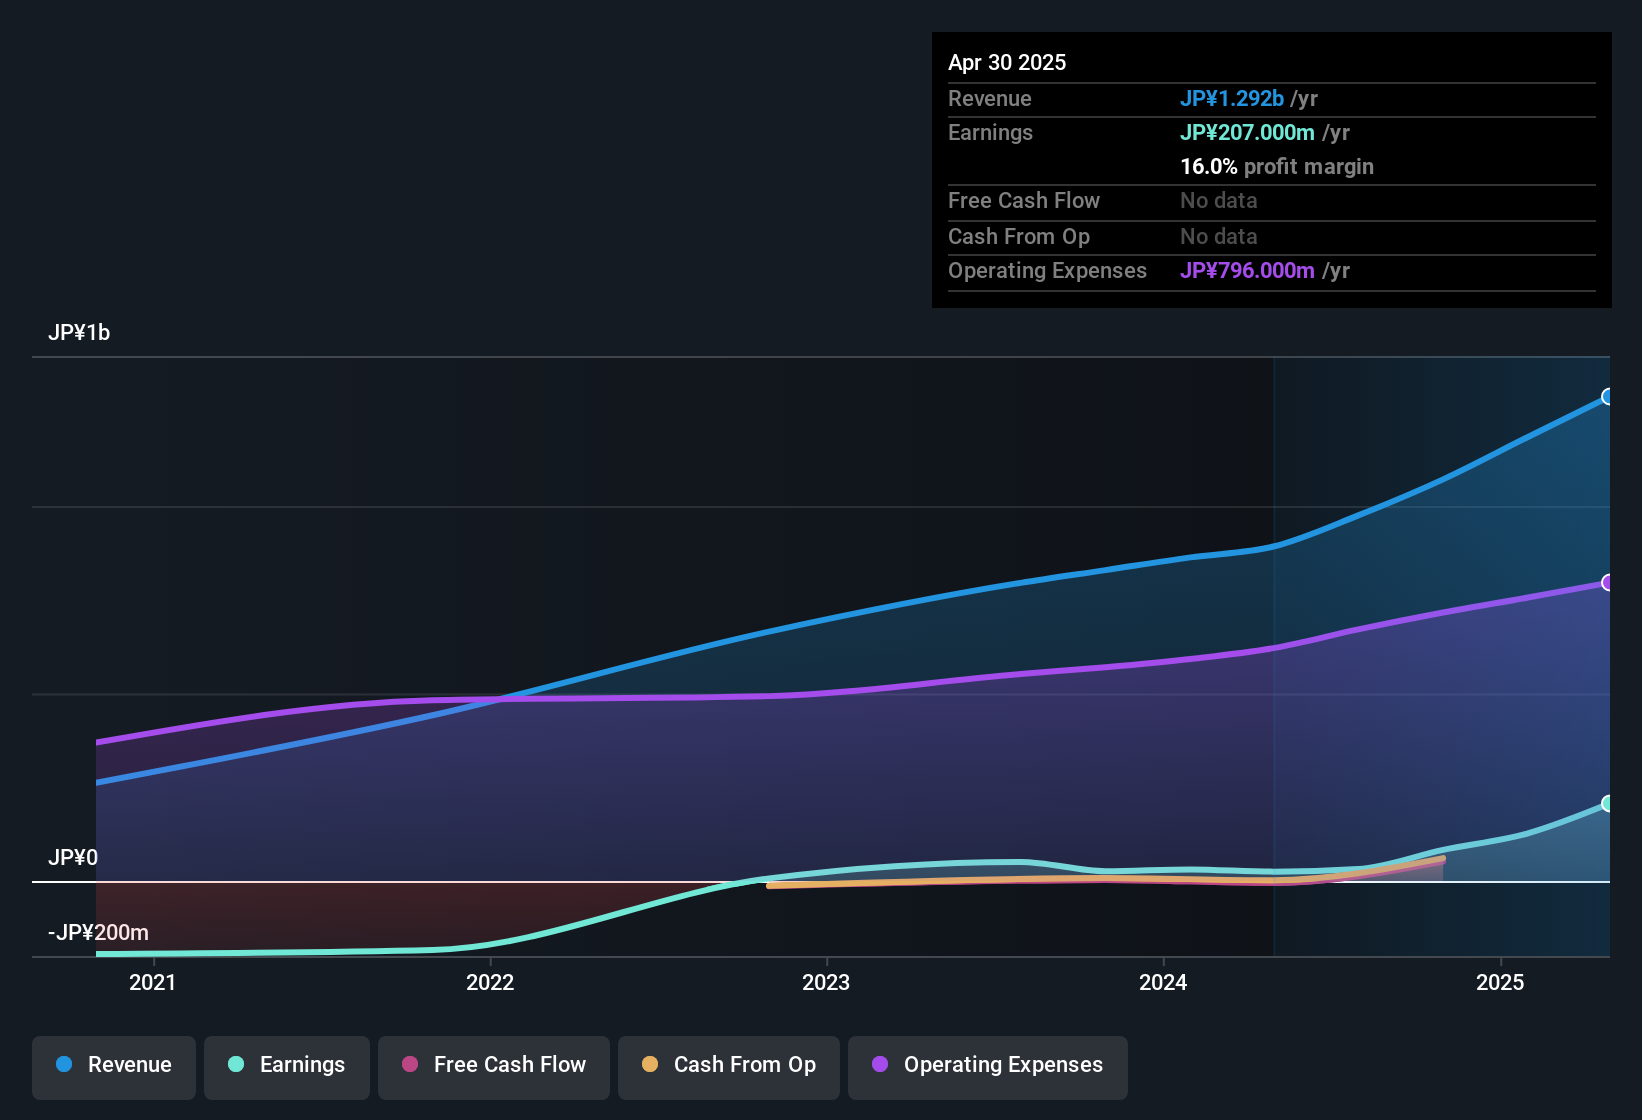This screenshot has width=1642, height=1120.
Task: Click the JP¥207.000m earnings value
Action: [x=1247, y=133]
